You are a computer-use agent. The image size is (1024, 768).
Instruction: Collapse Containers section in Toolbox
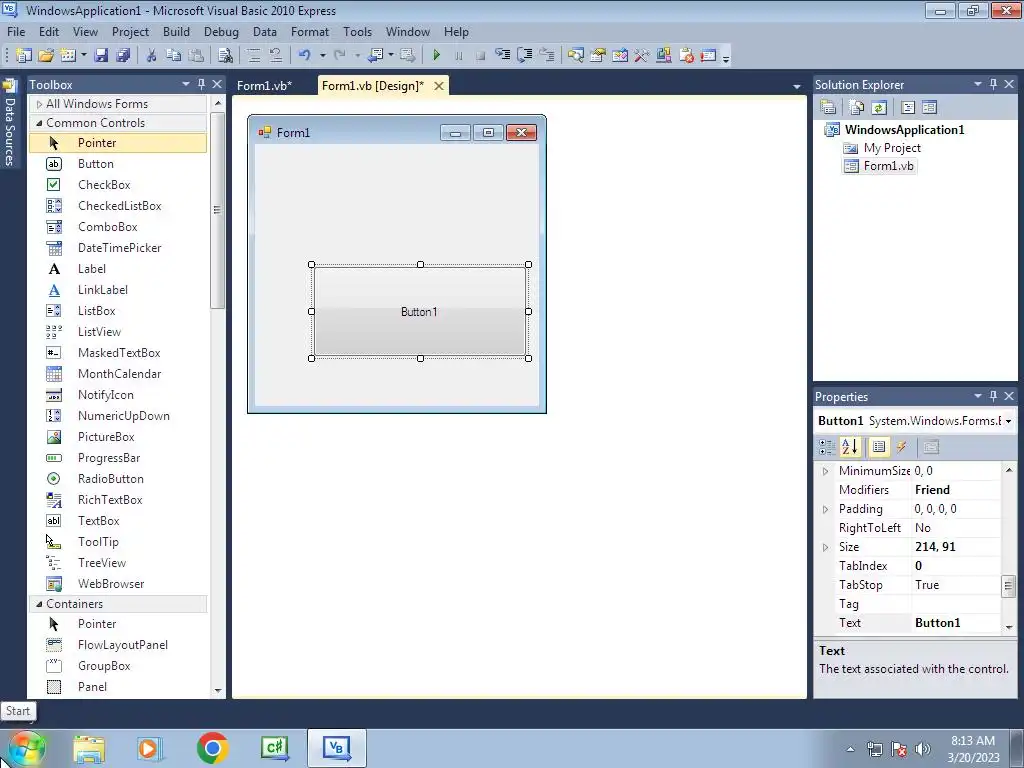point(39,604)
